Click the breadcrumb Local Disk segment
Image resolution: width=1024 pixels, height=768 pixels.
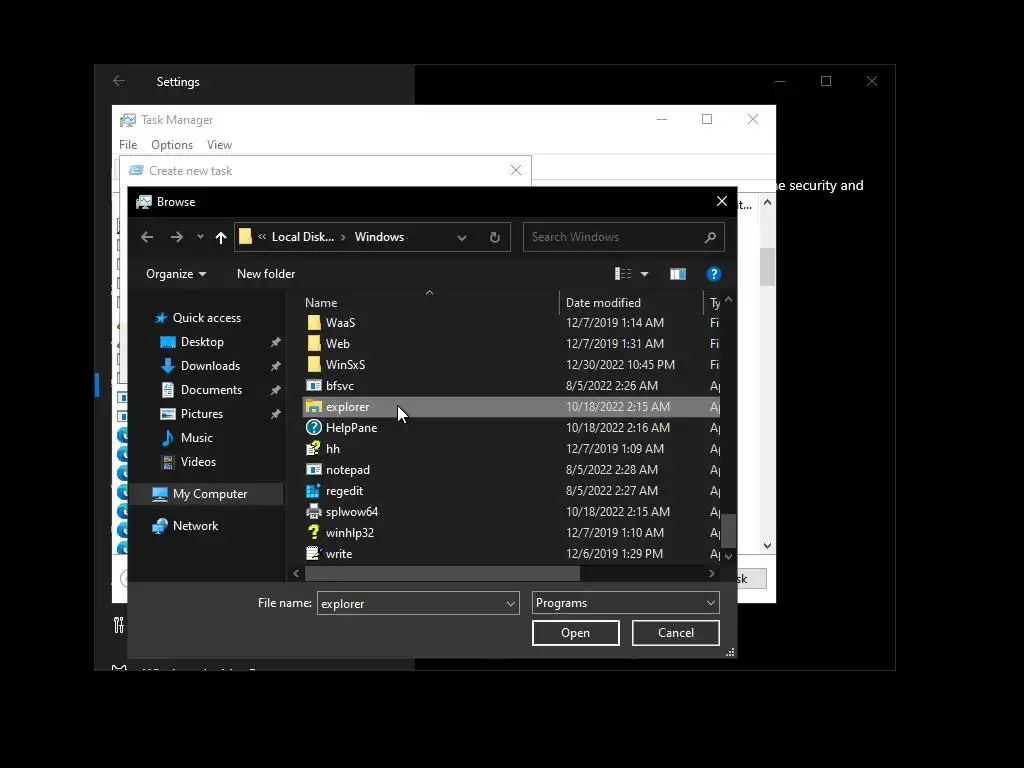pyautogui.click(x=303, y=237)
